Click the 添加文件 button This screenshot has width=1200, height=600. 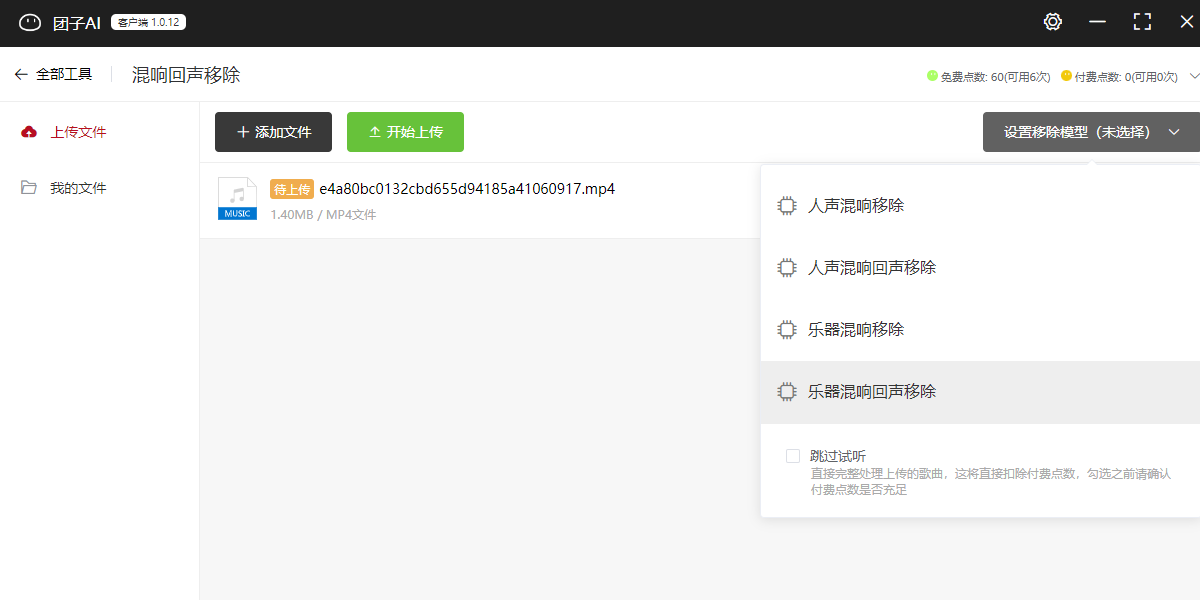[x=273, y=132]
